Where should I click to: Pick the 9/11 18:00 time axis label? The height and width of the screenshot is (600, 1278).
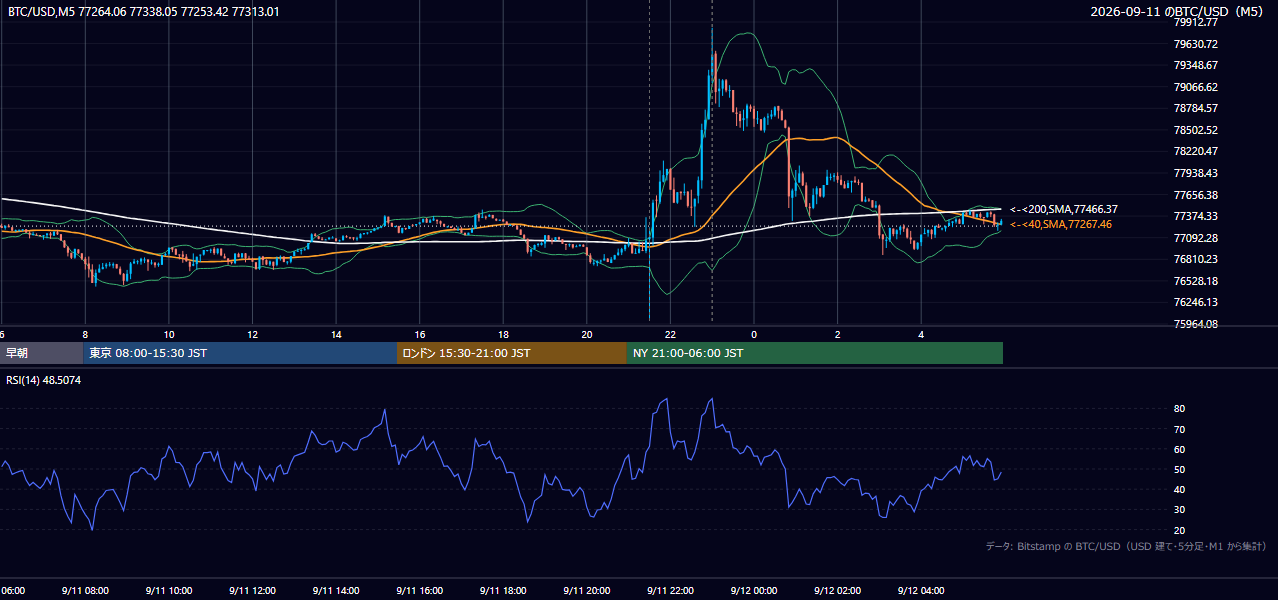point(503,590)
